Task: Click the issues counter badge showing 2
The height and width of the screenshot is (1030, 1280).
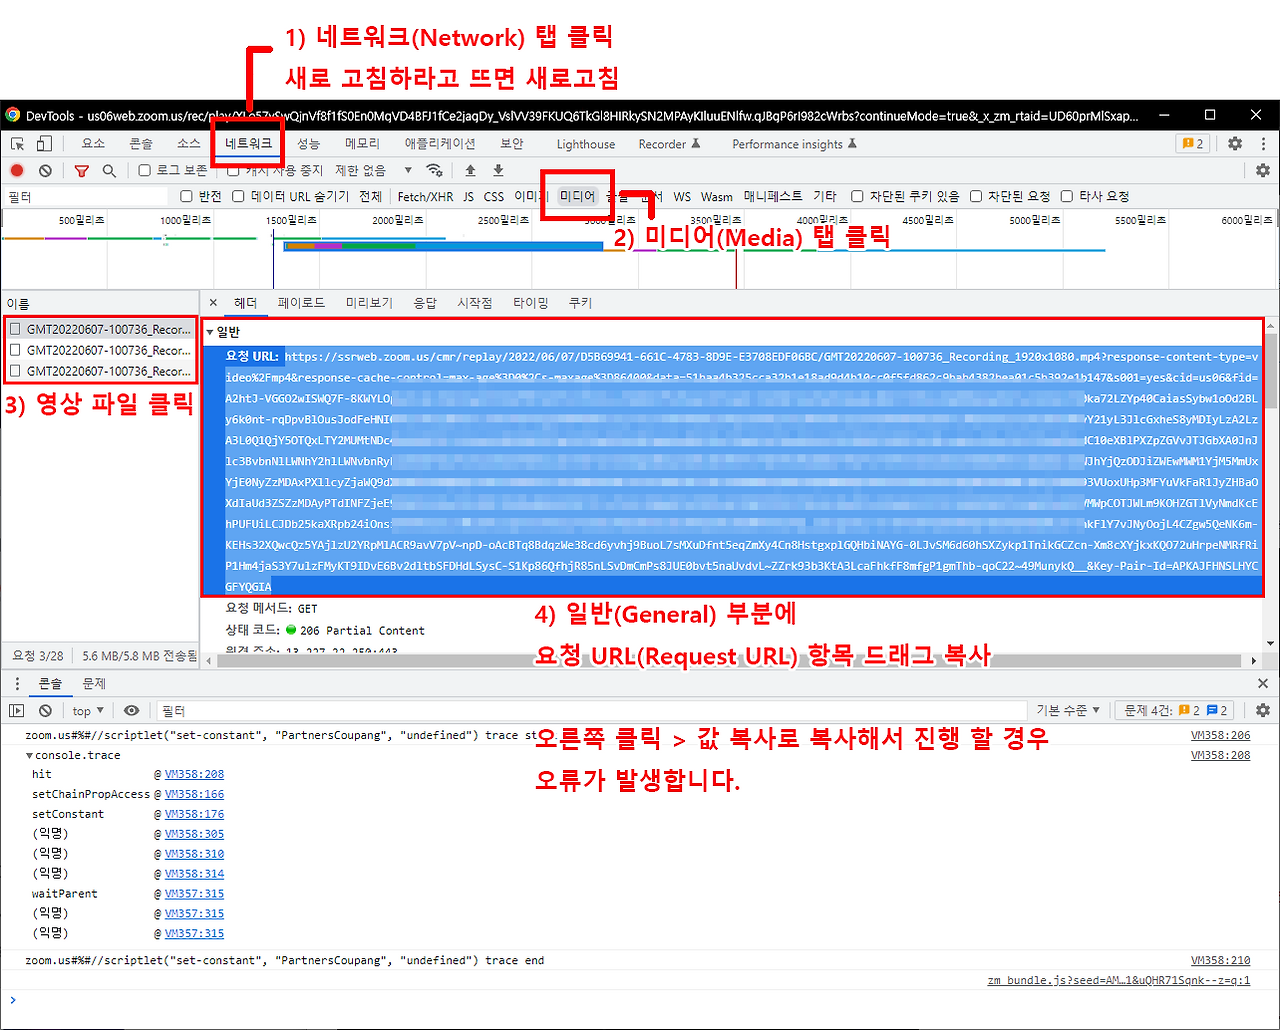Action: pyautogui.click(x=1193, y=144)
